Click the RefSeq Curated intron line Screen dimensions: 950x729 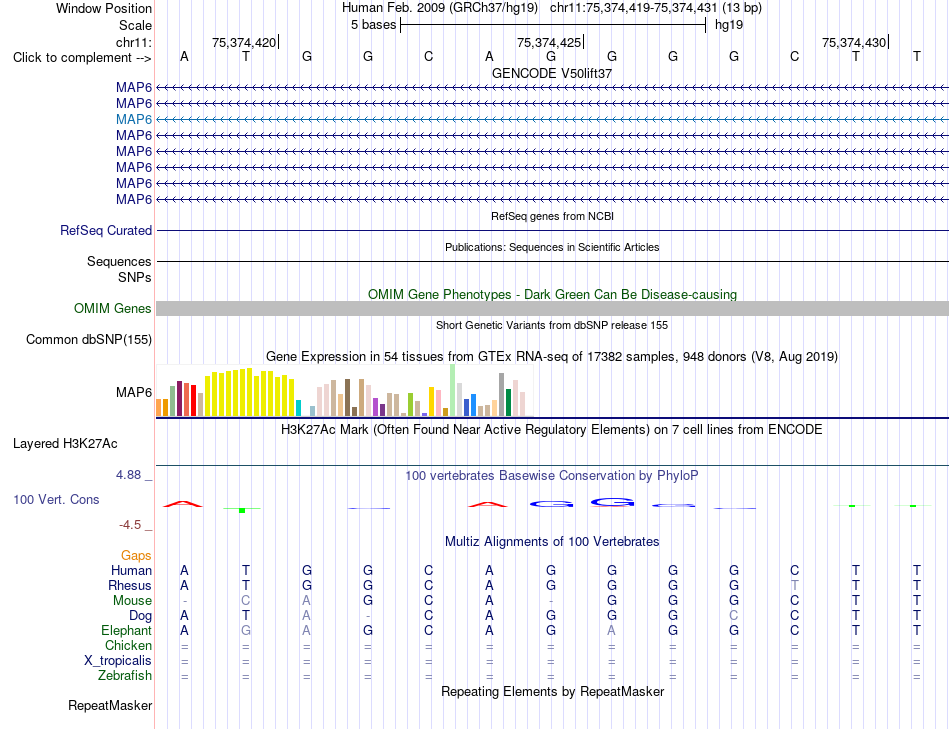[x=552, y=230]
